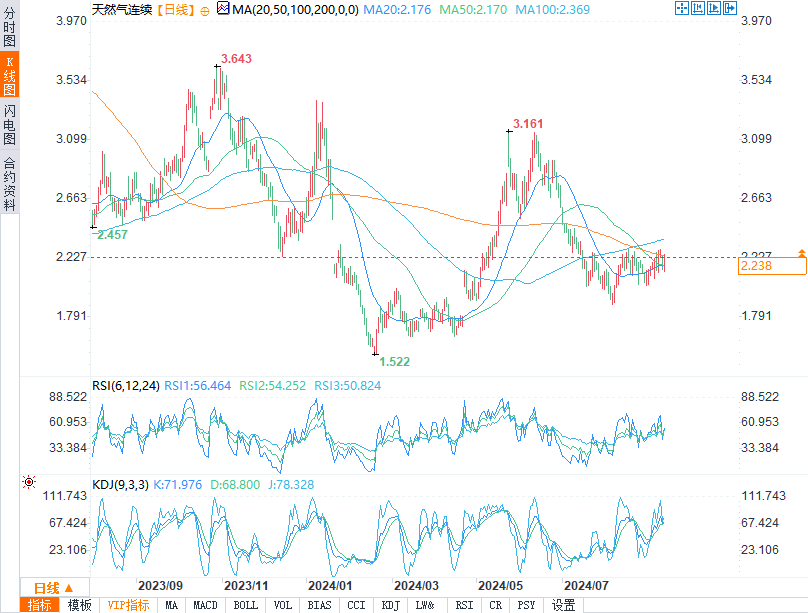
Task: Click the first chart control icon at top right
Action: tap(683, 9)
